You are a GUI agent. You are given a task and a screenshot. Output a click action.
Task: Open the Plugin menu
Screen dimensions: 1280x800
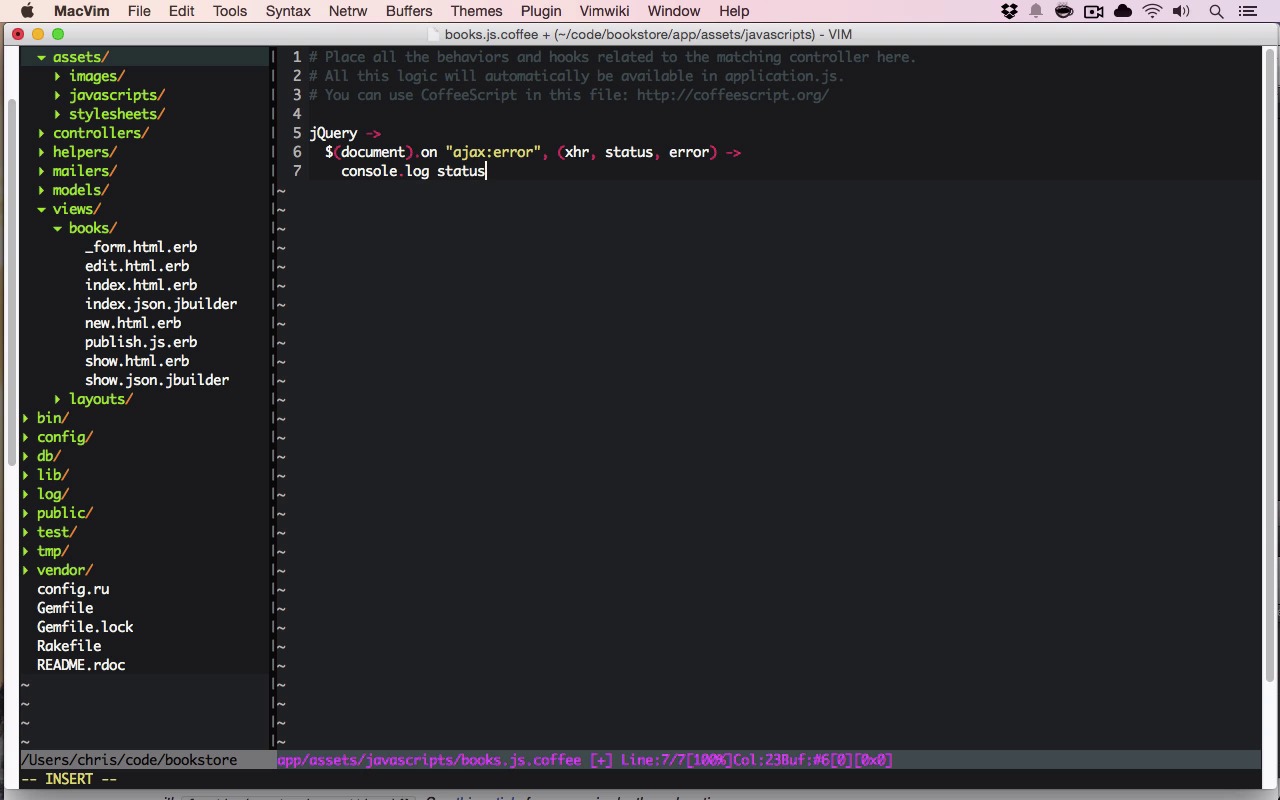[541, 11]
